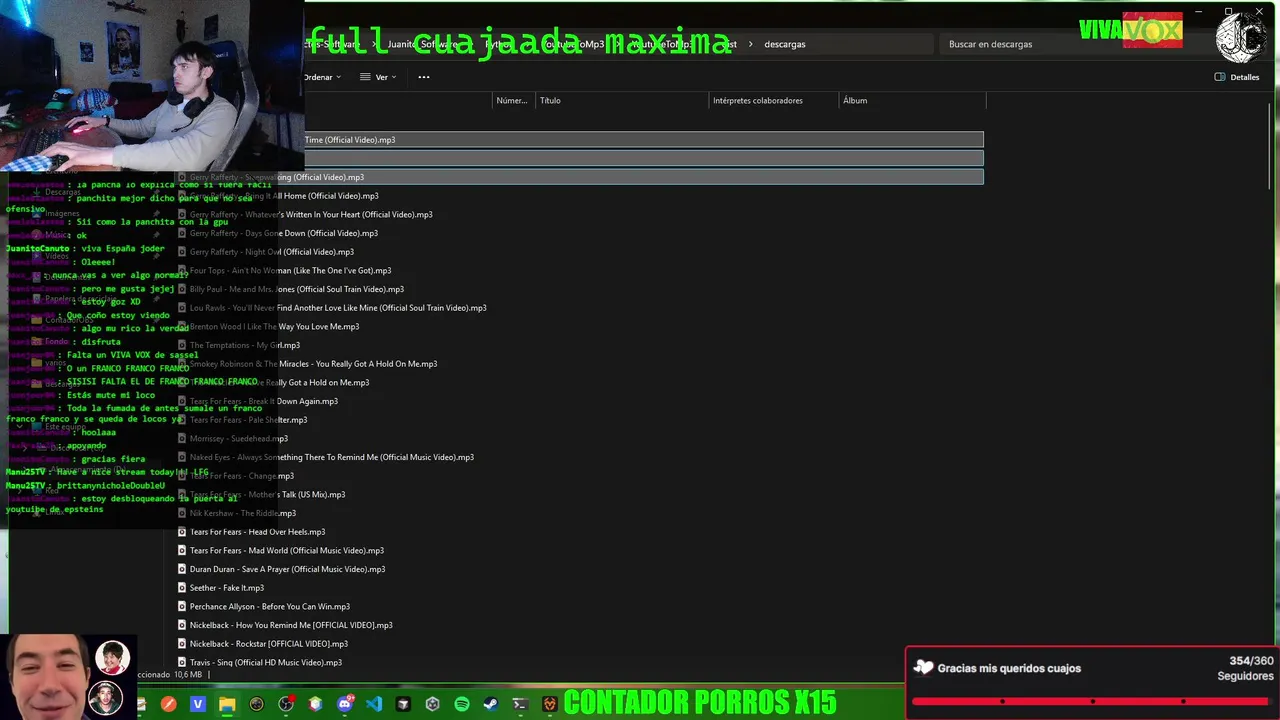The height and width of the screenshot is (720, 1280).
Task: Click mp3 icon beside Duran Duran - Save A Prayer
Action: click(x=182, y=569)
